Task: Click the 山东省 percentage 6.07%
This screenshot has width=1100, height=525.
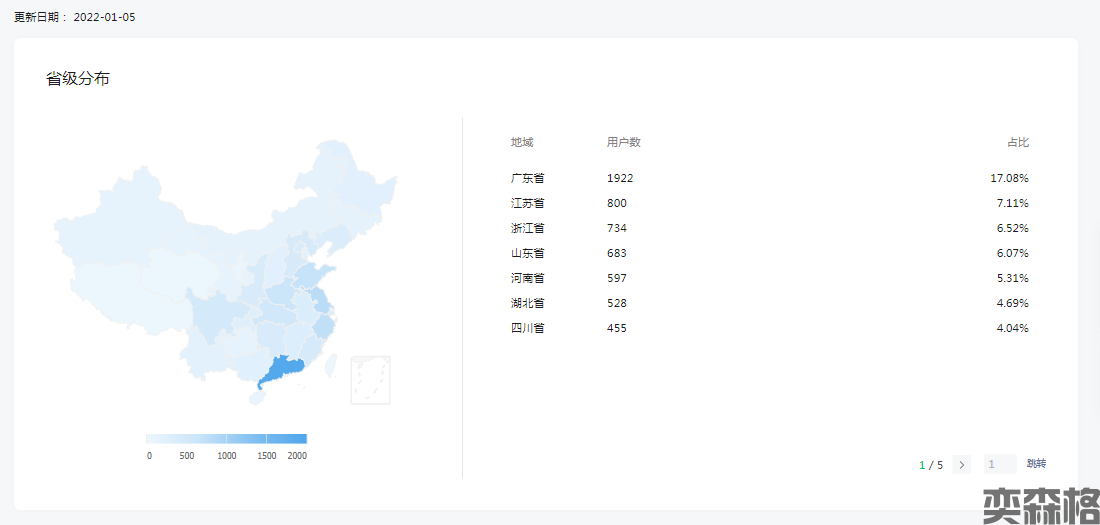Action: [1012, 253]
